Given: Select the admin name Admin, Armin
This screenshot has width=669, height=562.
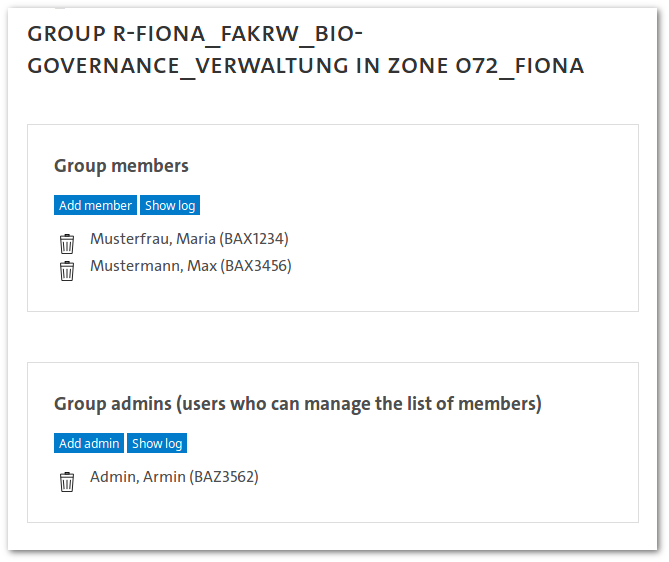Looking at the screenshot, I should tap(138, 477).
